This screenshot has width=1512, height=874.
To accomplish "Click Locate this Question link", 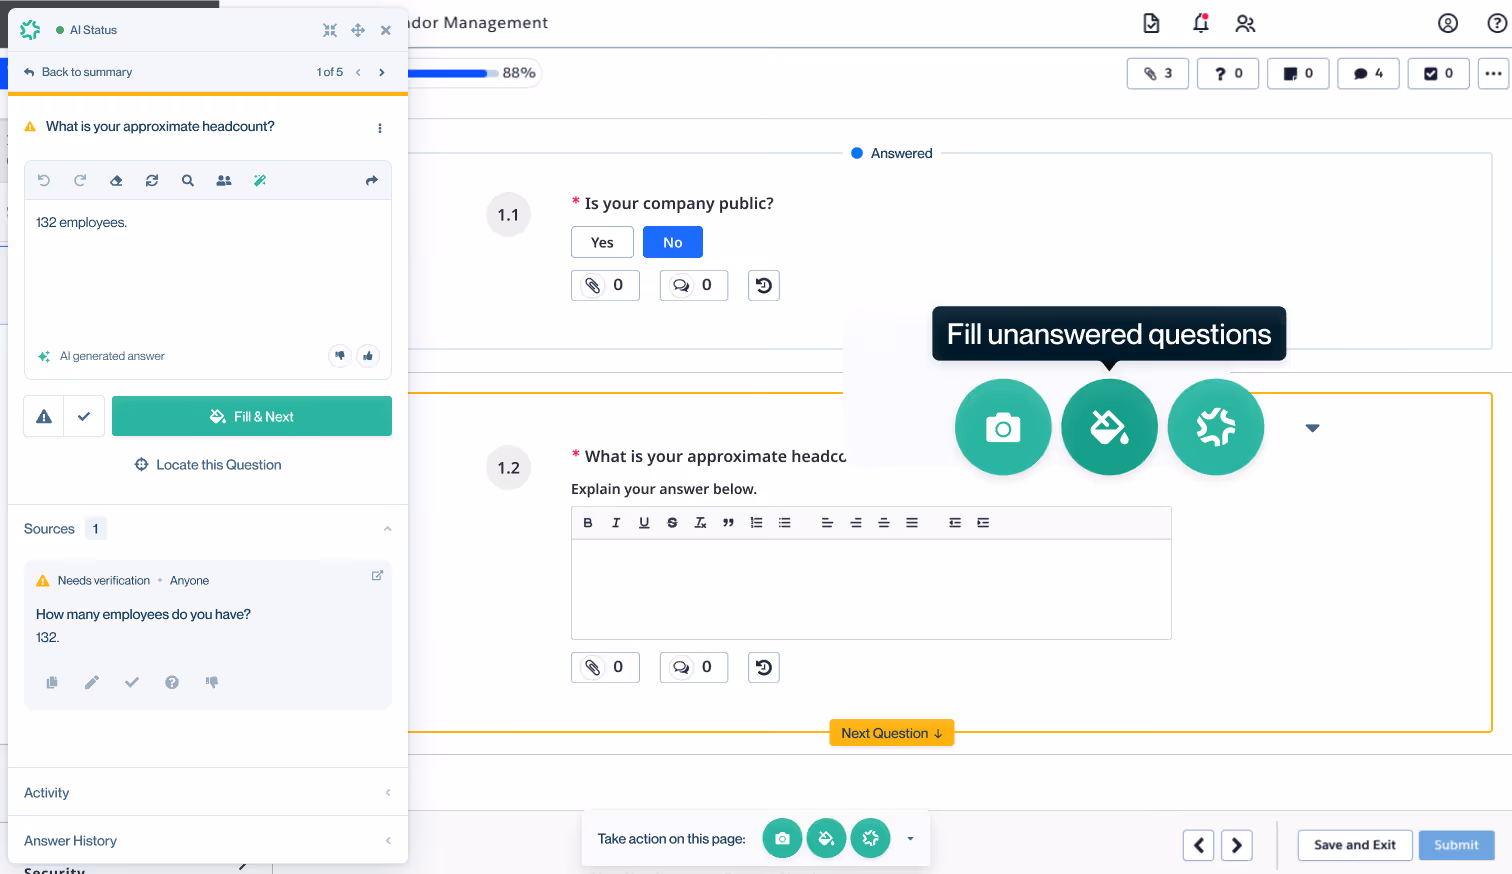I will (x=208, y=465).
